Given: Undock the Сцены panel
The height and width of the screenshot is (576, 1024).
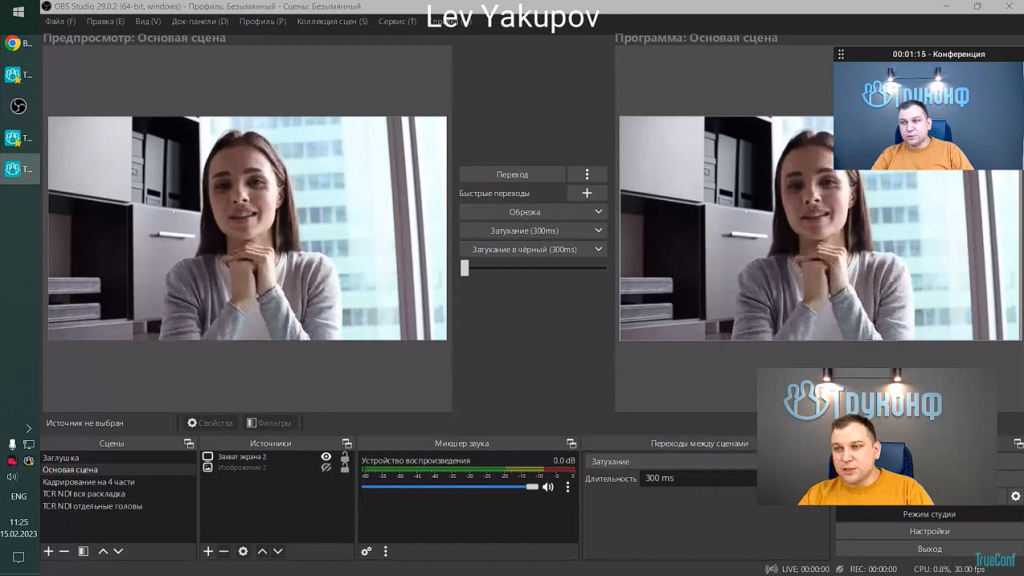Looking at the screenshot, I should pos(189,443).
